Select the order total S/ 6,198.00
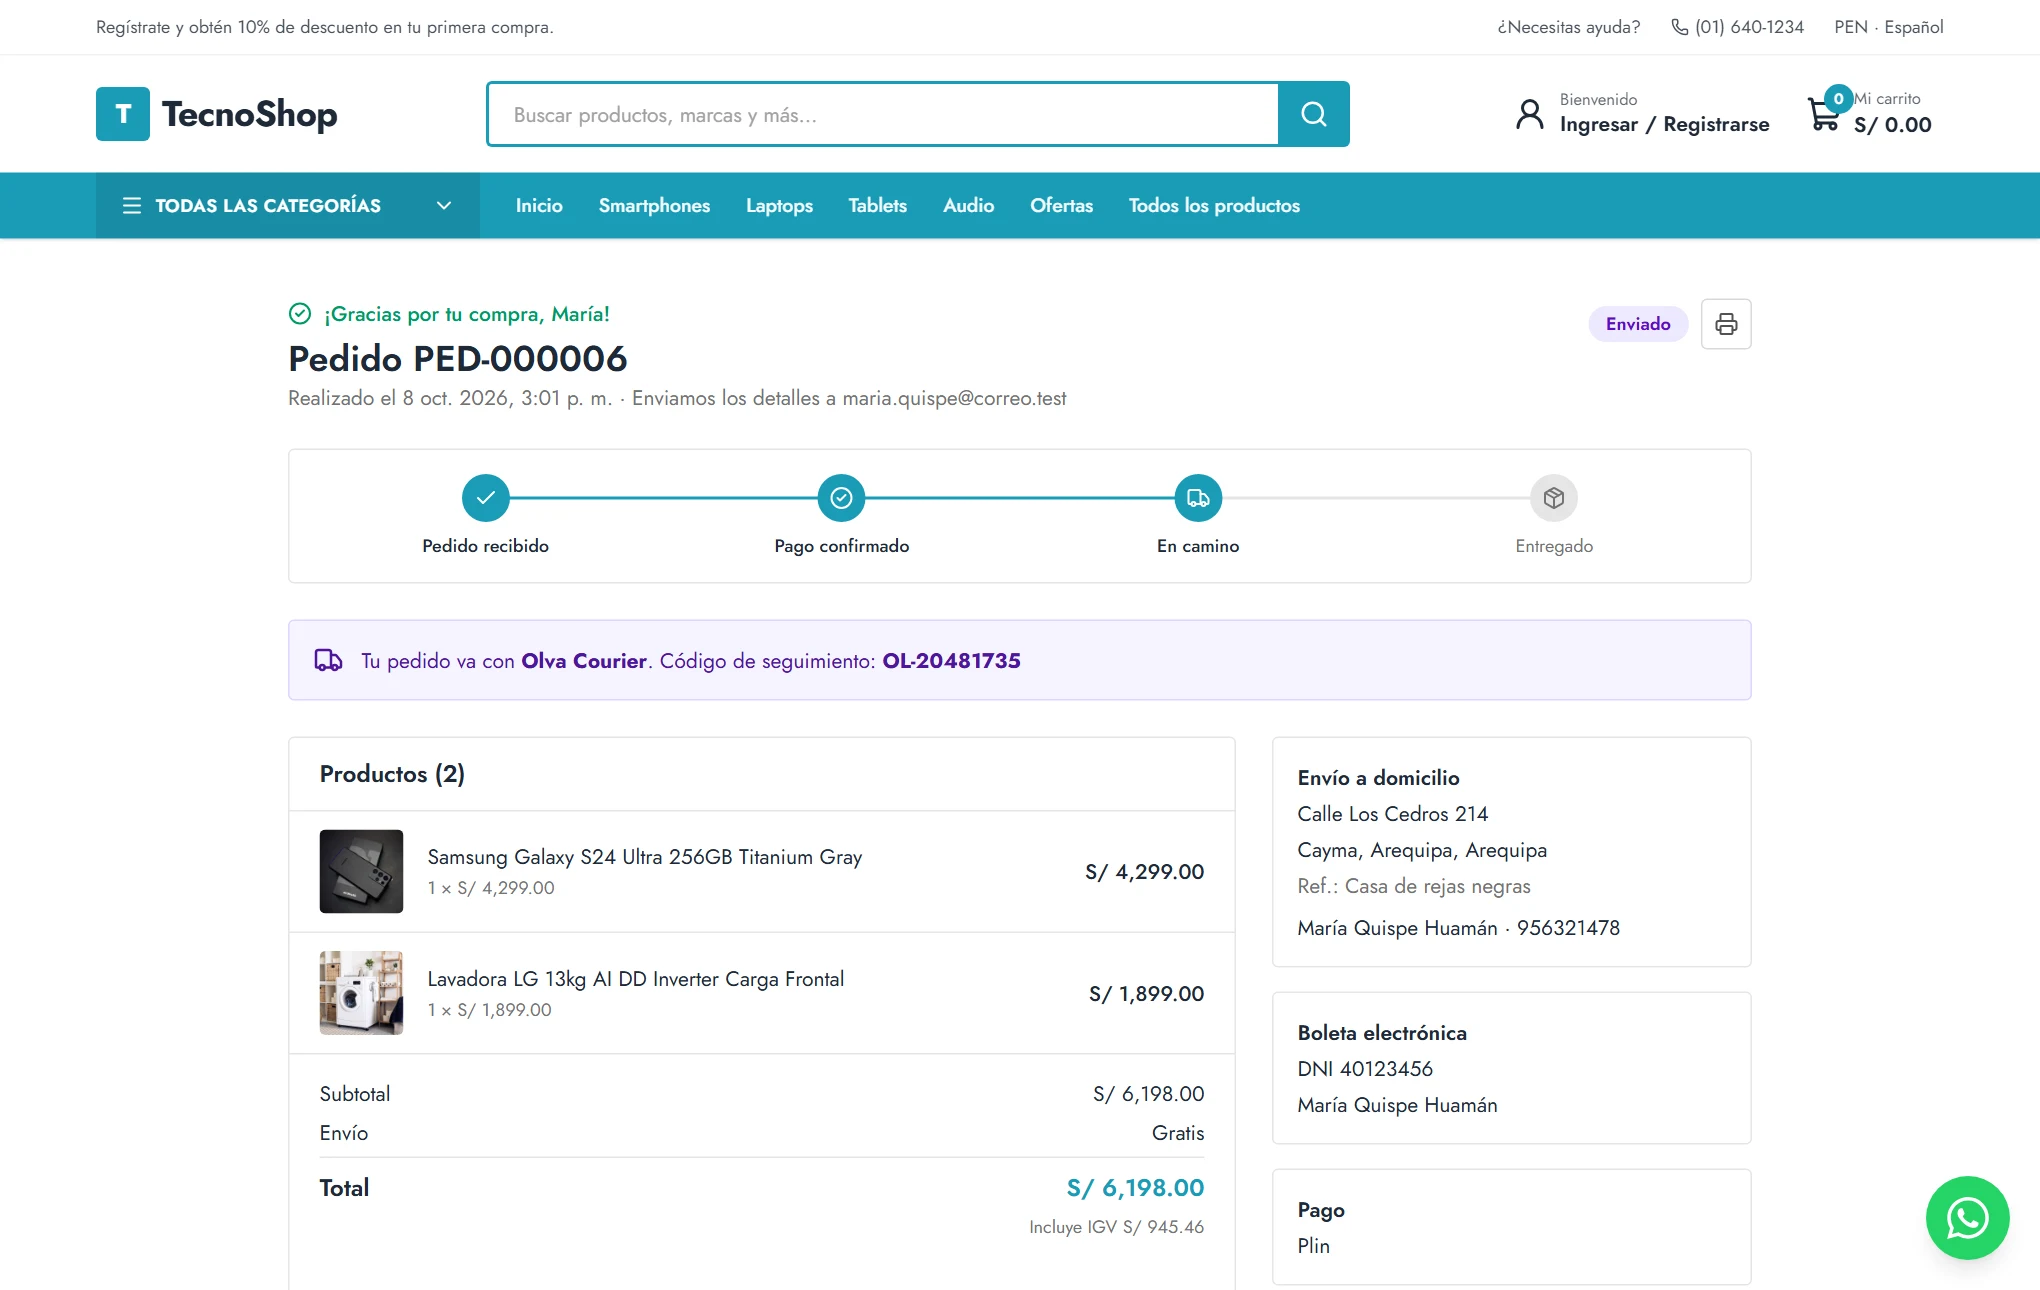 1135,1187
